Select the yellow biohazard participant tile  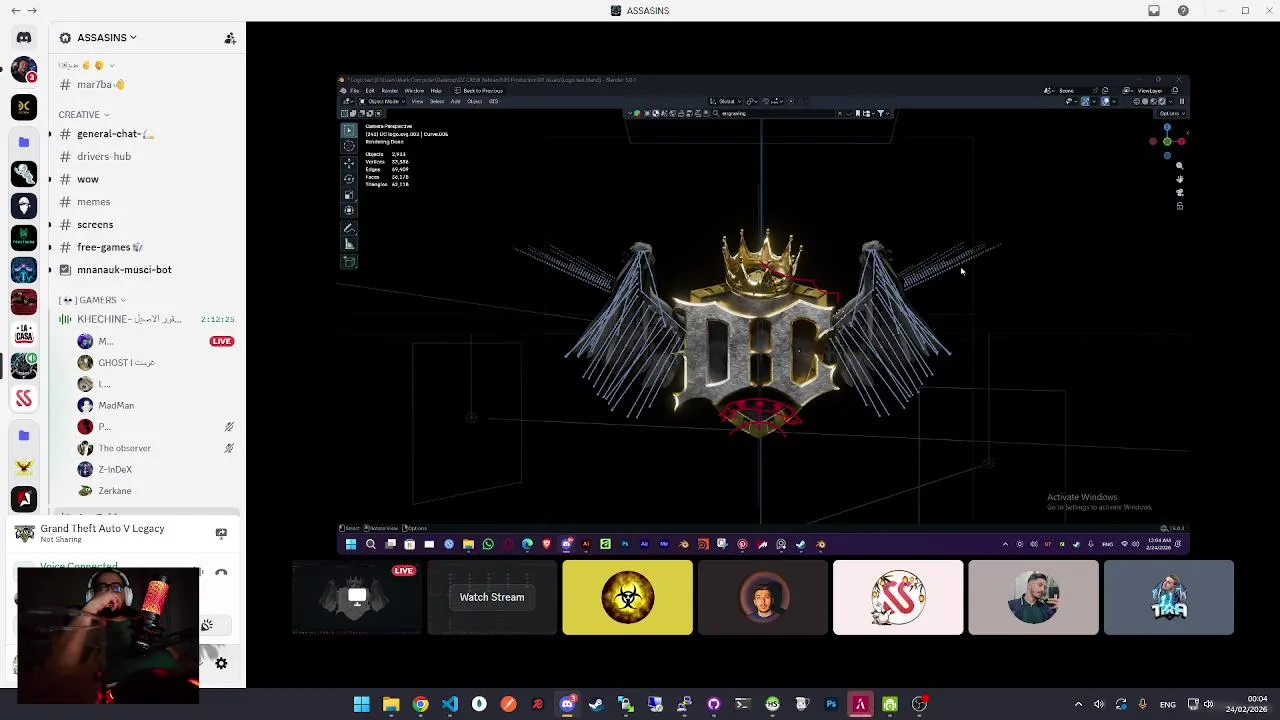(627, 597)
